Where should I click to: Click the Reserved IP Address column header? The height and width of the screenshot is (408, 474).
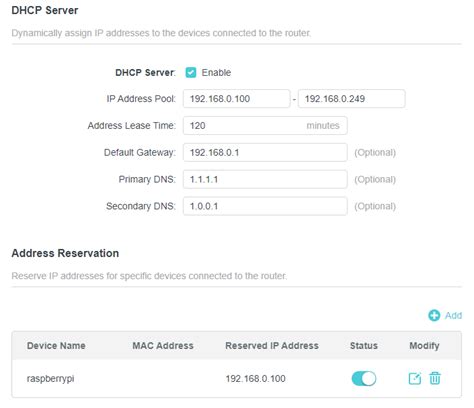(272, 346)
